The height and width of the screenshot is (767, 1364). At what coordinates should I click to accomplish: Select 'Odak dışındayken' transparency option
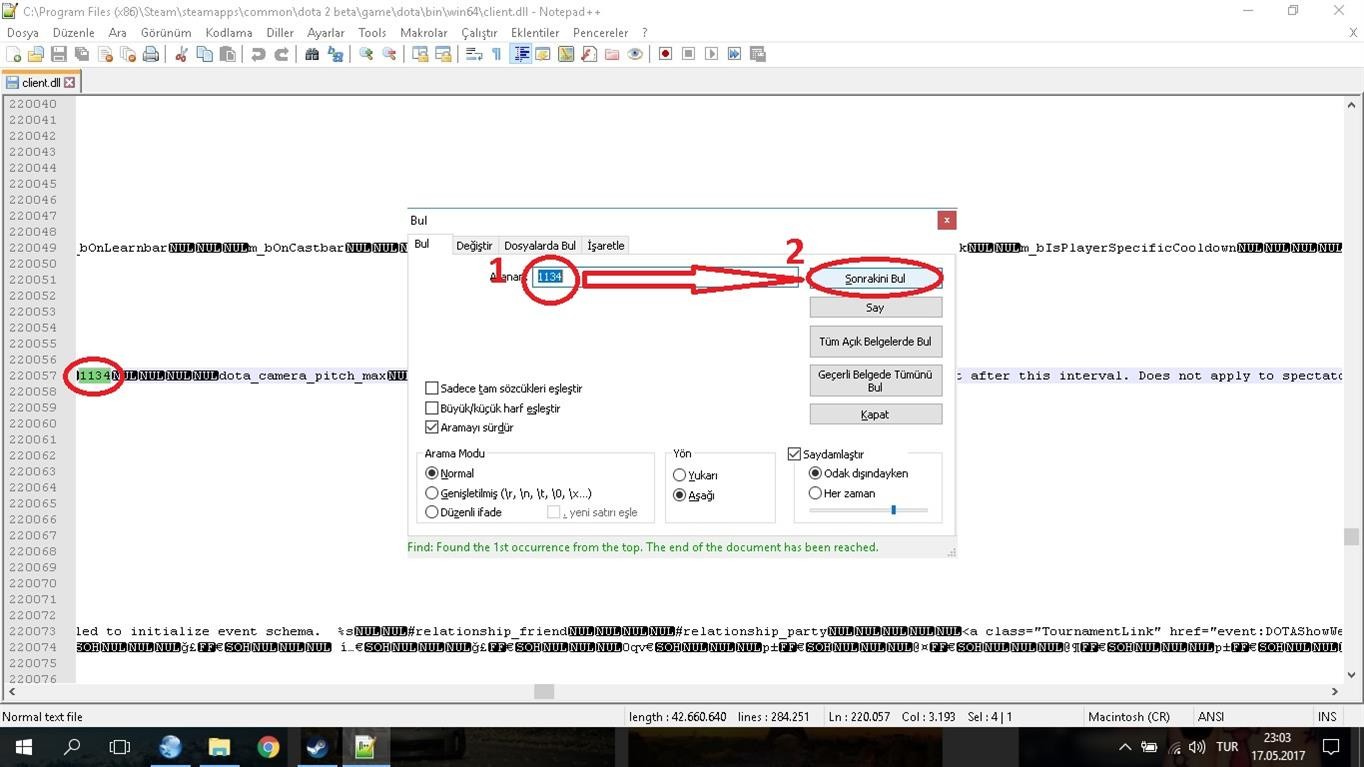tap(815, 473)
